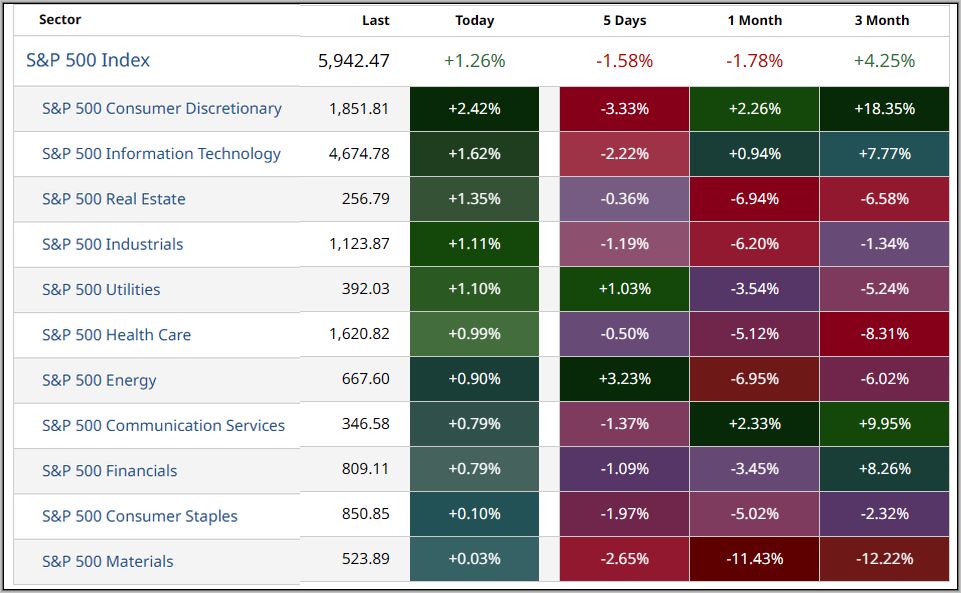Click the Last column header
The height and width of the screenshot is (593, 961).
(376, 20)
